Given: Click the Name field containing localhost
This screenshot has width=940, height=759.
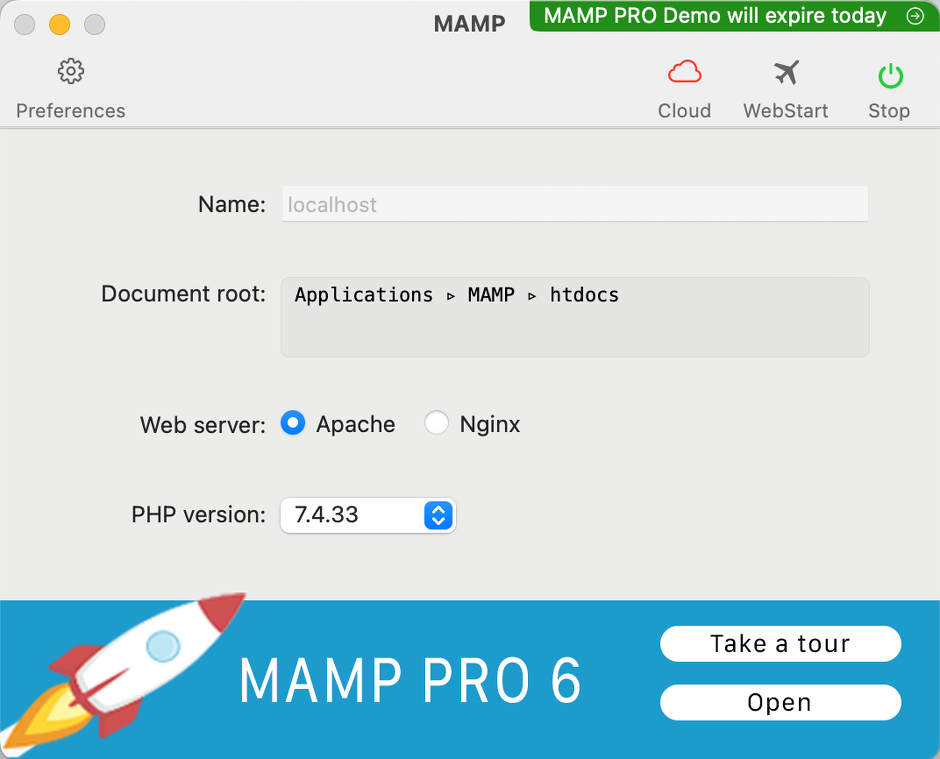Looking at the screenshot, I should pos(574,205).
